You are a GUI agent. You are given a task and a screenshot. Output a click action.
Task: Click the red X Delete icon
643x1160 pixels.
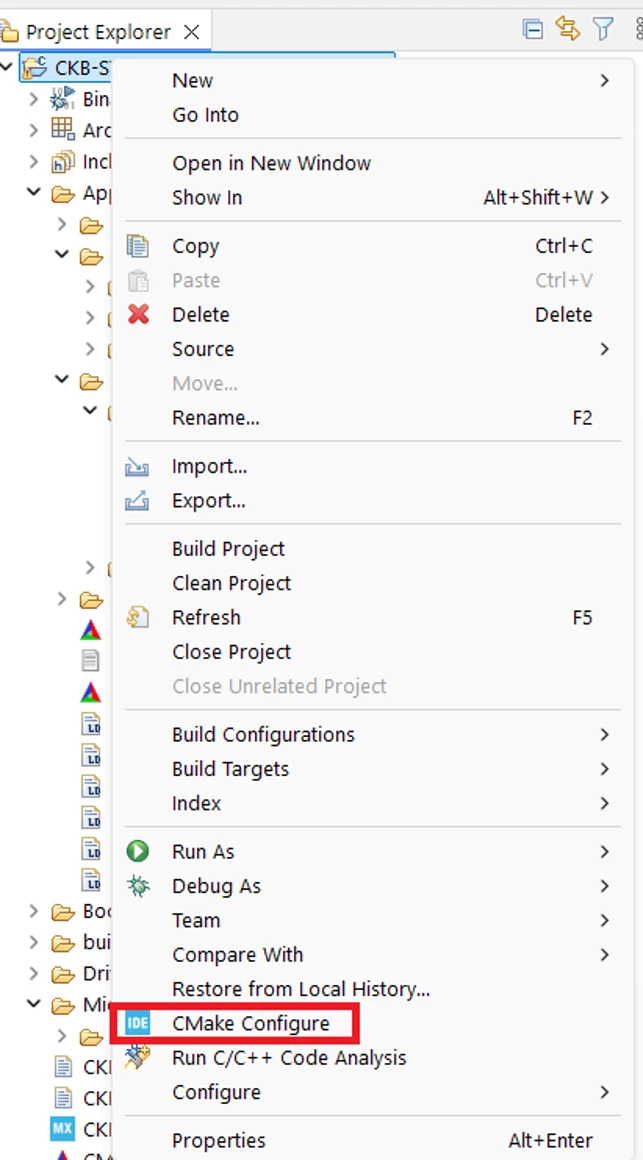coord(138,314)
